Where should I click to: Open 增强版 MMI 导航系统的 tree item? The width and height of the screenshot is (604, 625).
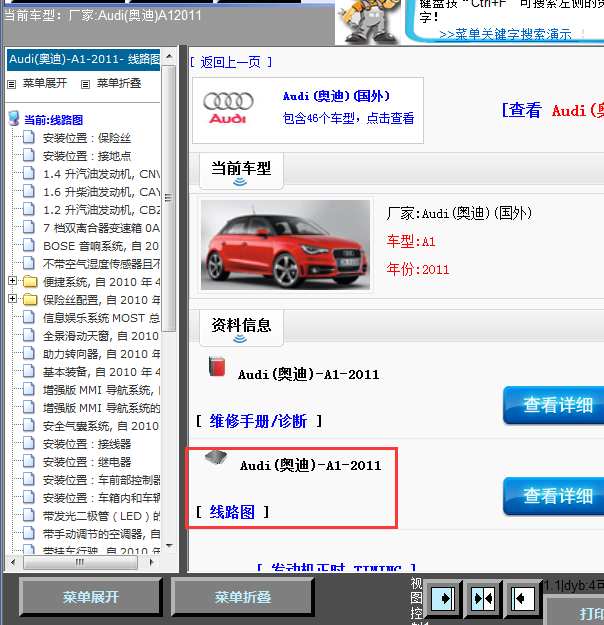[102, 407]
